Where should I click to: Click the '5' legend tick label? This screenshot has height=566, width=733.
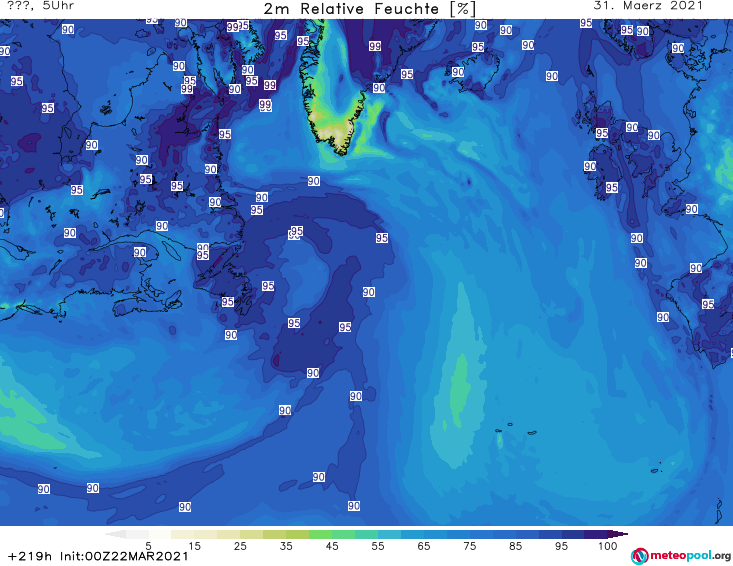[x=148, y=546]
